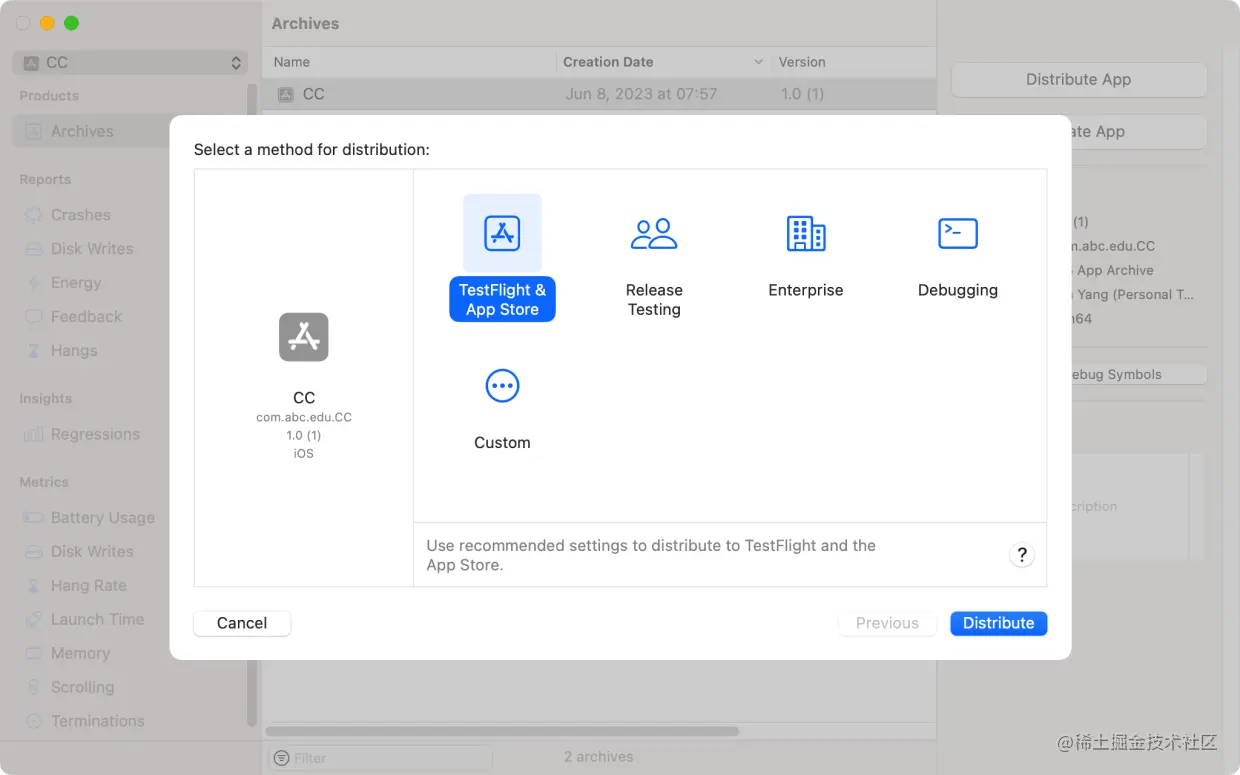
Task: Open Hangs report in sidebar
Action: [x=74, y=351]
